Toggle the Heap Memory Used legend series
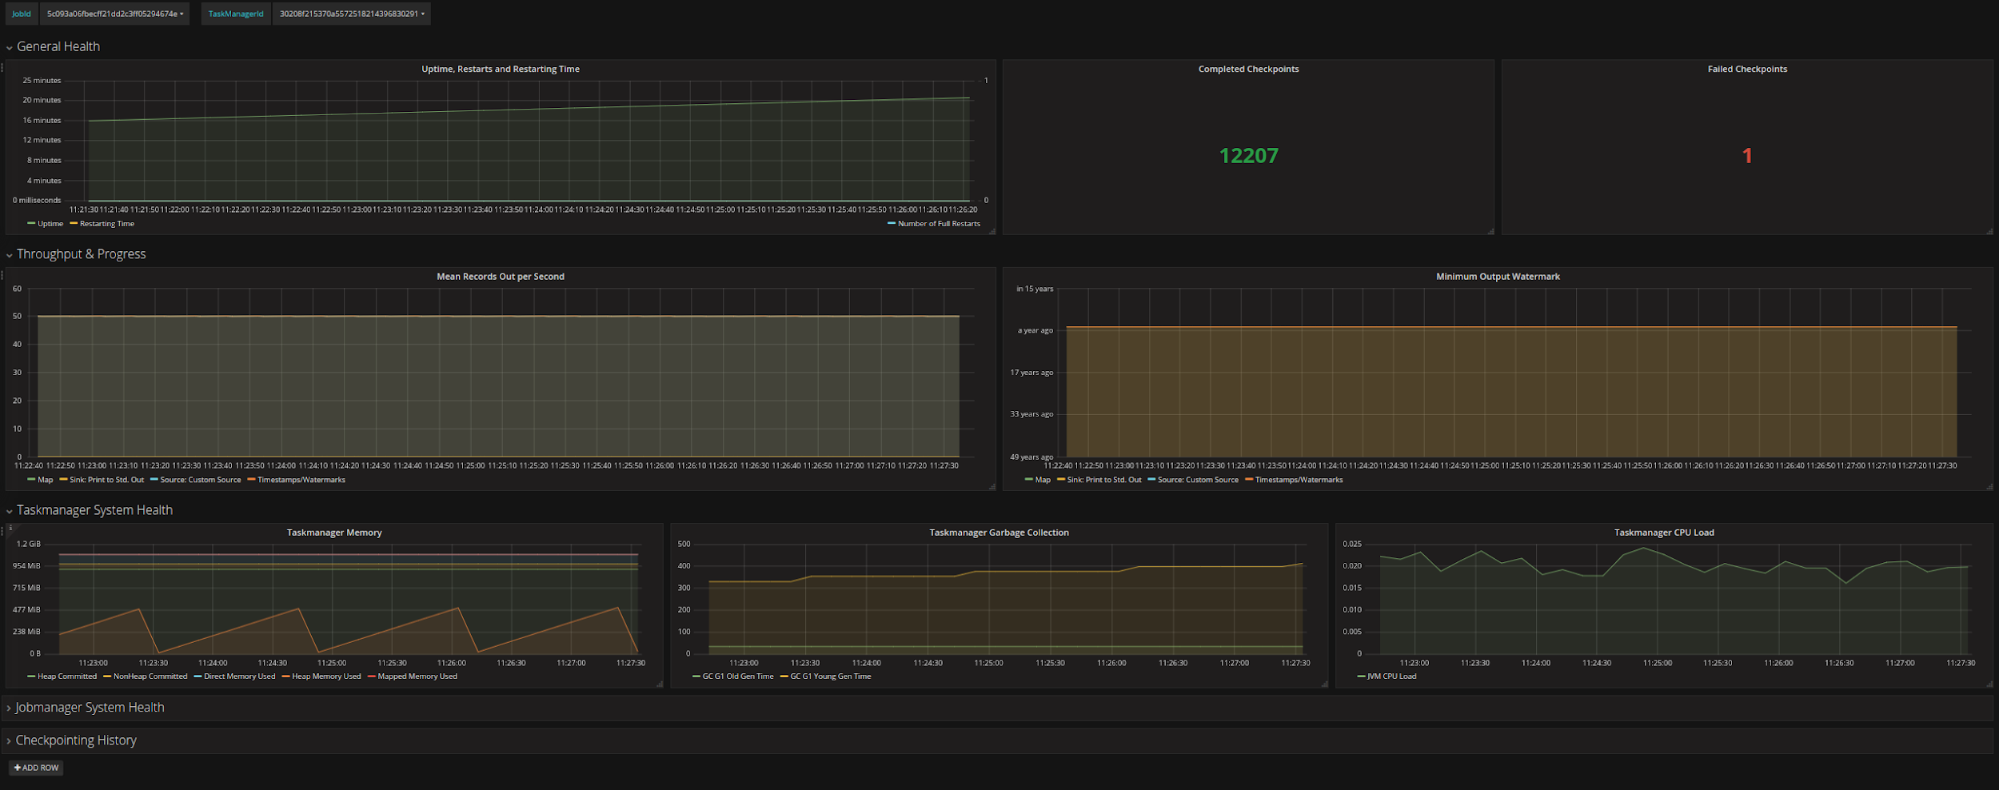This screenshot has height=791, width=1999. (326, 677)
